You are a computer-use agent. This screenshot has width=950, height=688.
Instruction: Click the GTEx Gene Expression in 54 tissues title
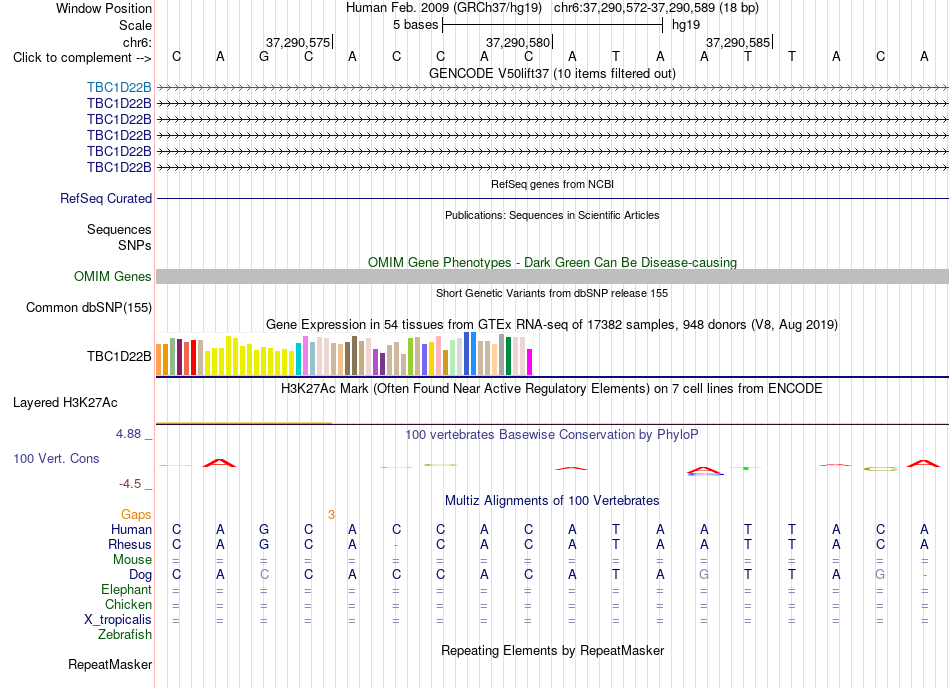pos(552,325)
